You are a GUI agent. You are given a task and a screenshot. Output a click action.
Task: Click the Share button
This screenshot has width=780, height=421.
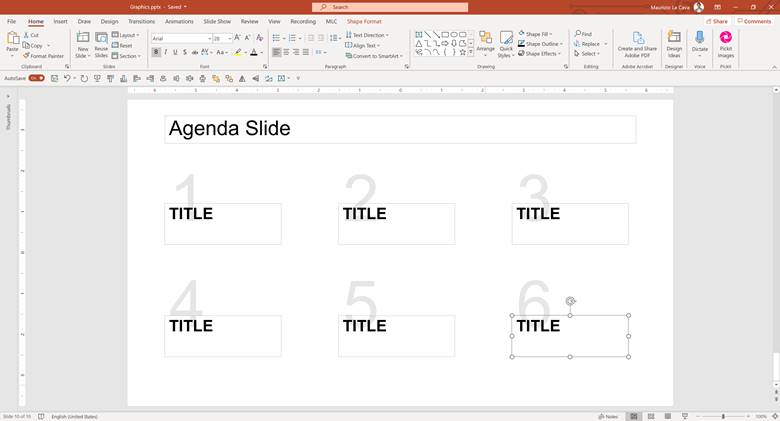pos(717,21)
